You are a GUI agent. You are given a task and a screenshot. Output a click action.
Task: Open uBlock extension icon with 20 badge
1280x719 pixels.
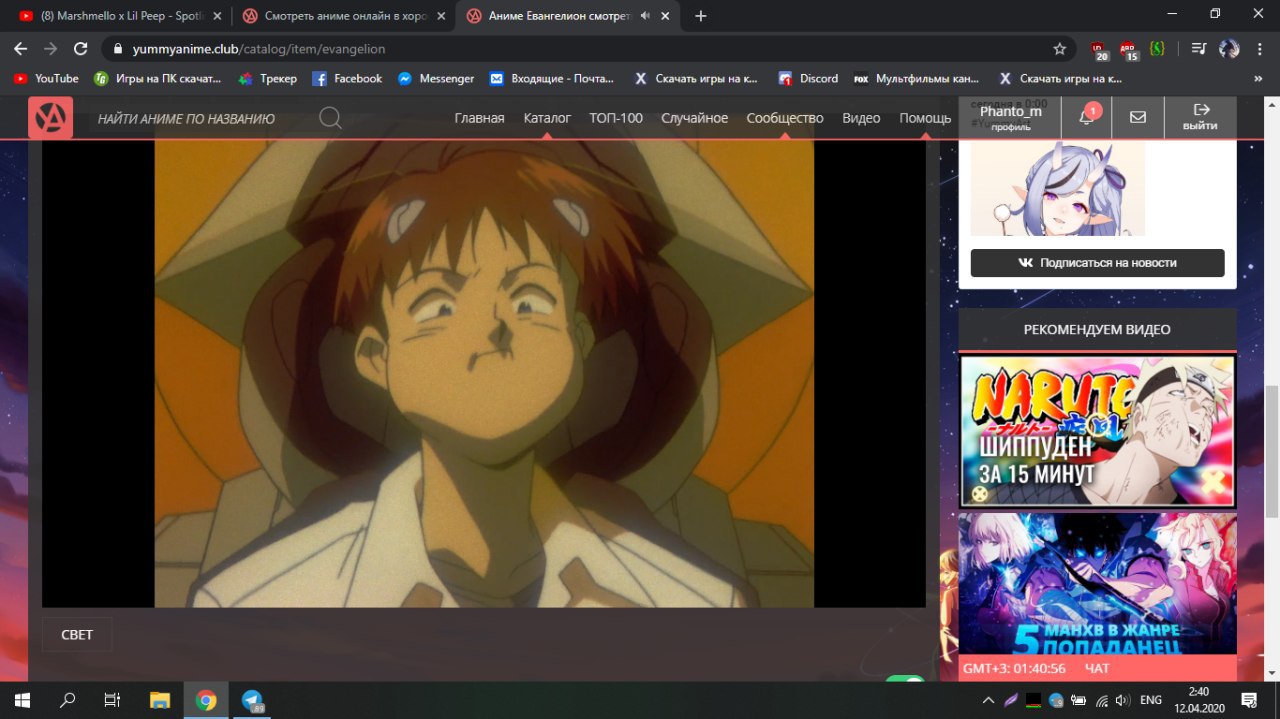point(1100,49)
